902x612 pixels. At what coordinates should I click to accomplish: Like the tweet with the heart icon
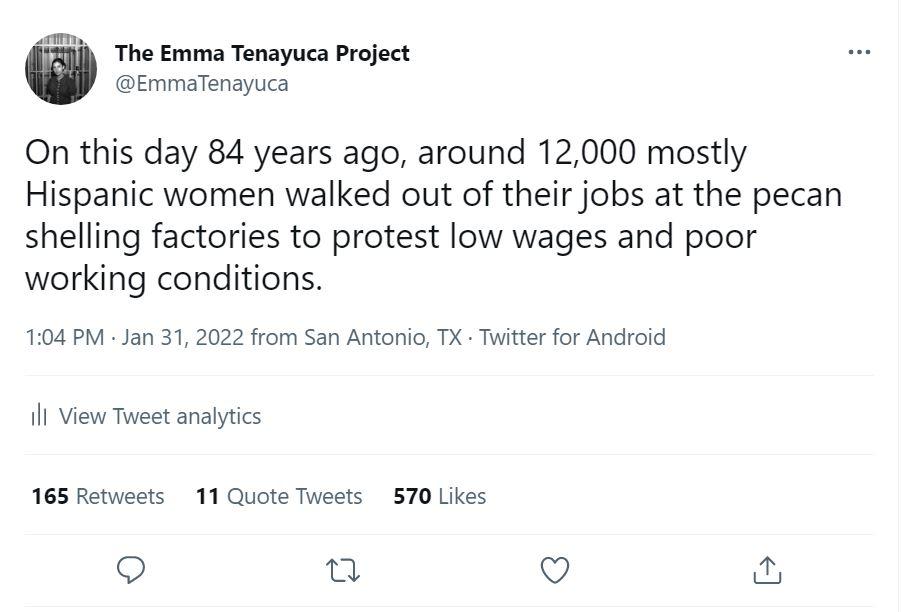pos(554,570)
